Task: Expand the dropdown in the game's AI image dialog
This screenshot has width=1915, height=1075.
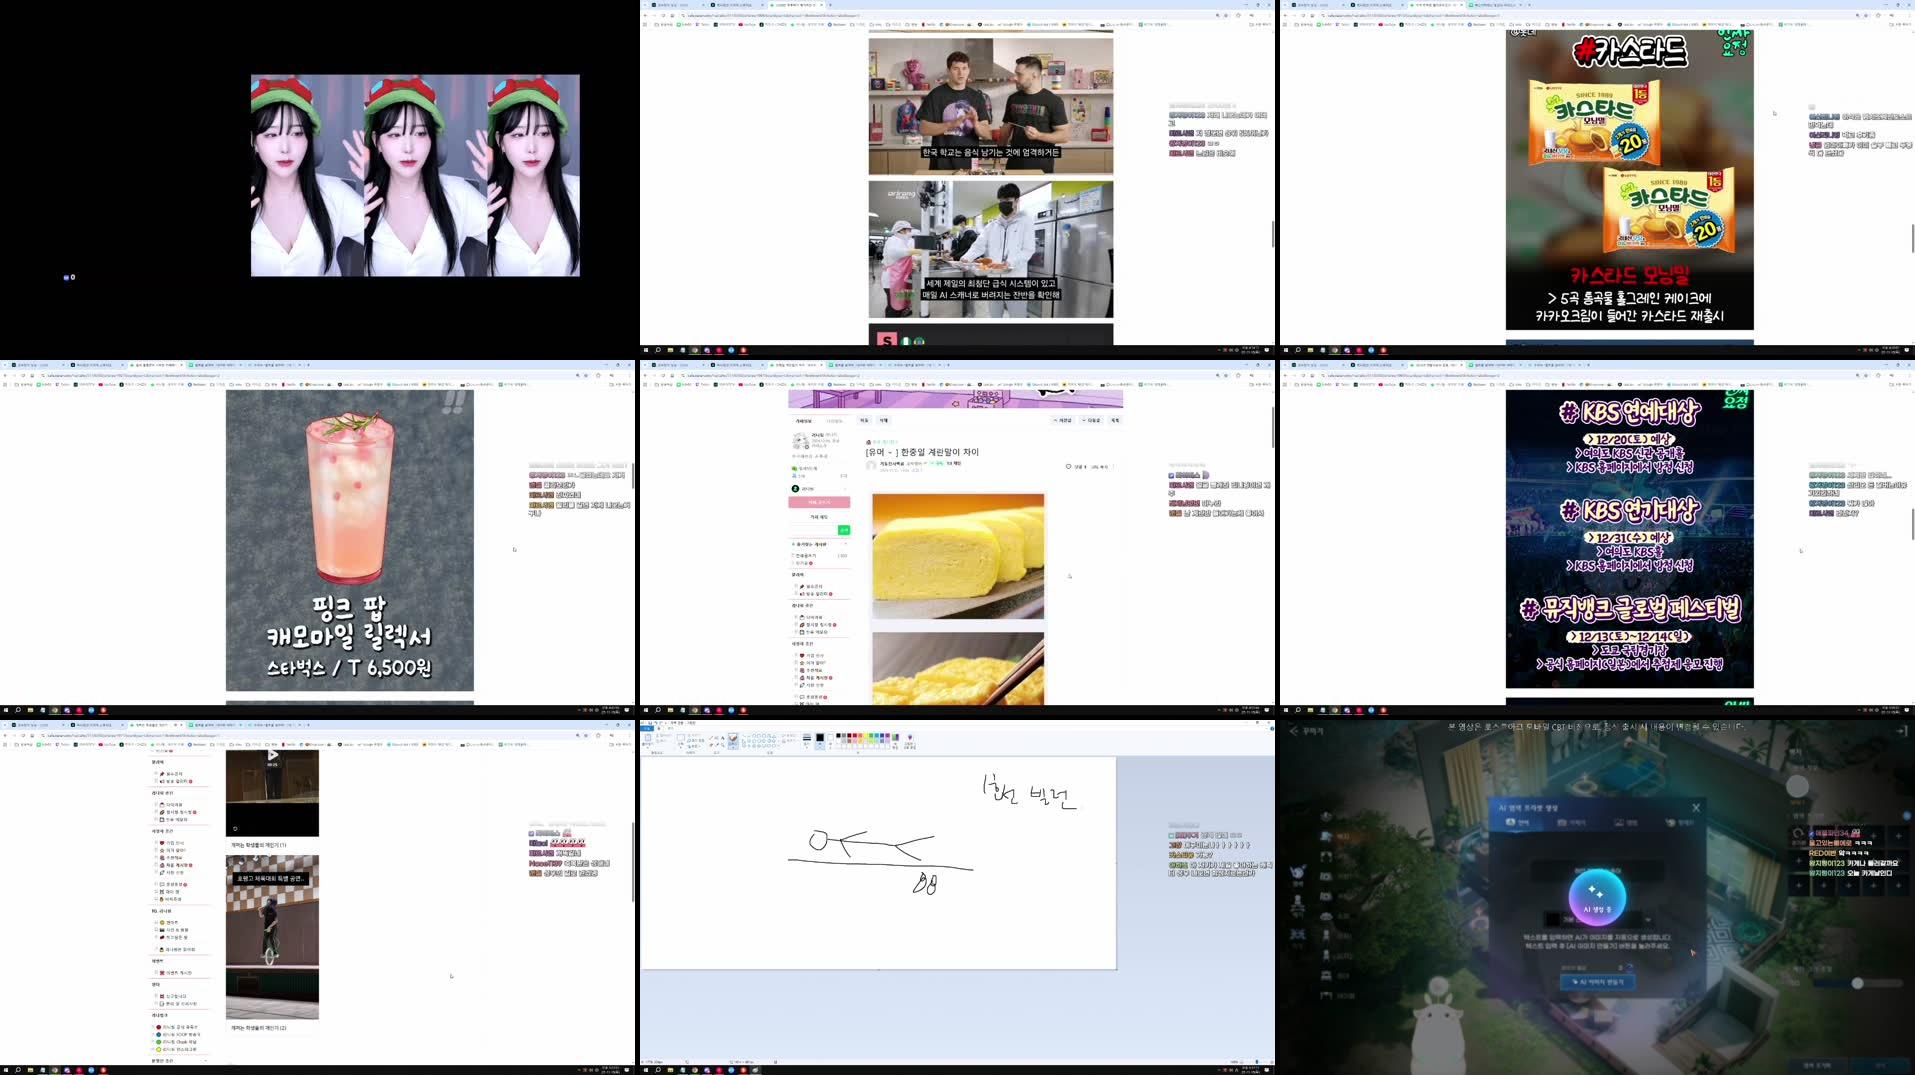Action: (1646, 921)
